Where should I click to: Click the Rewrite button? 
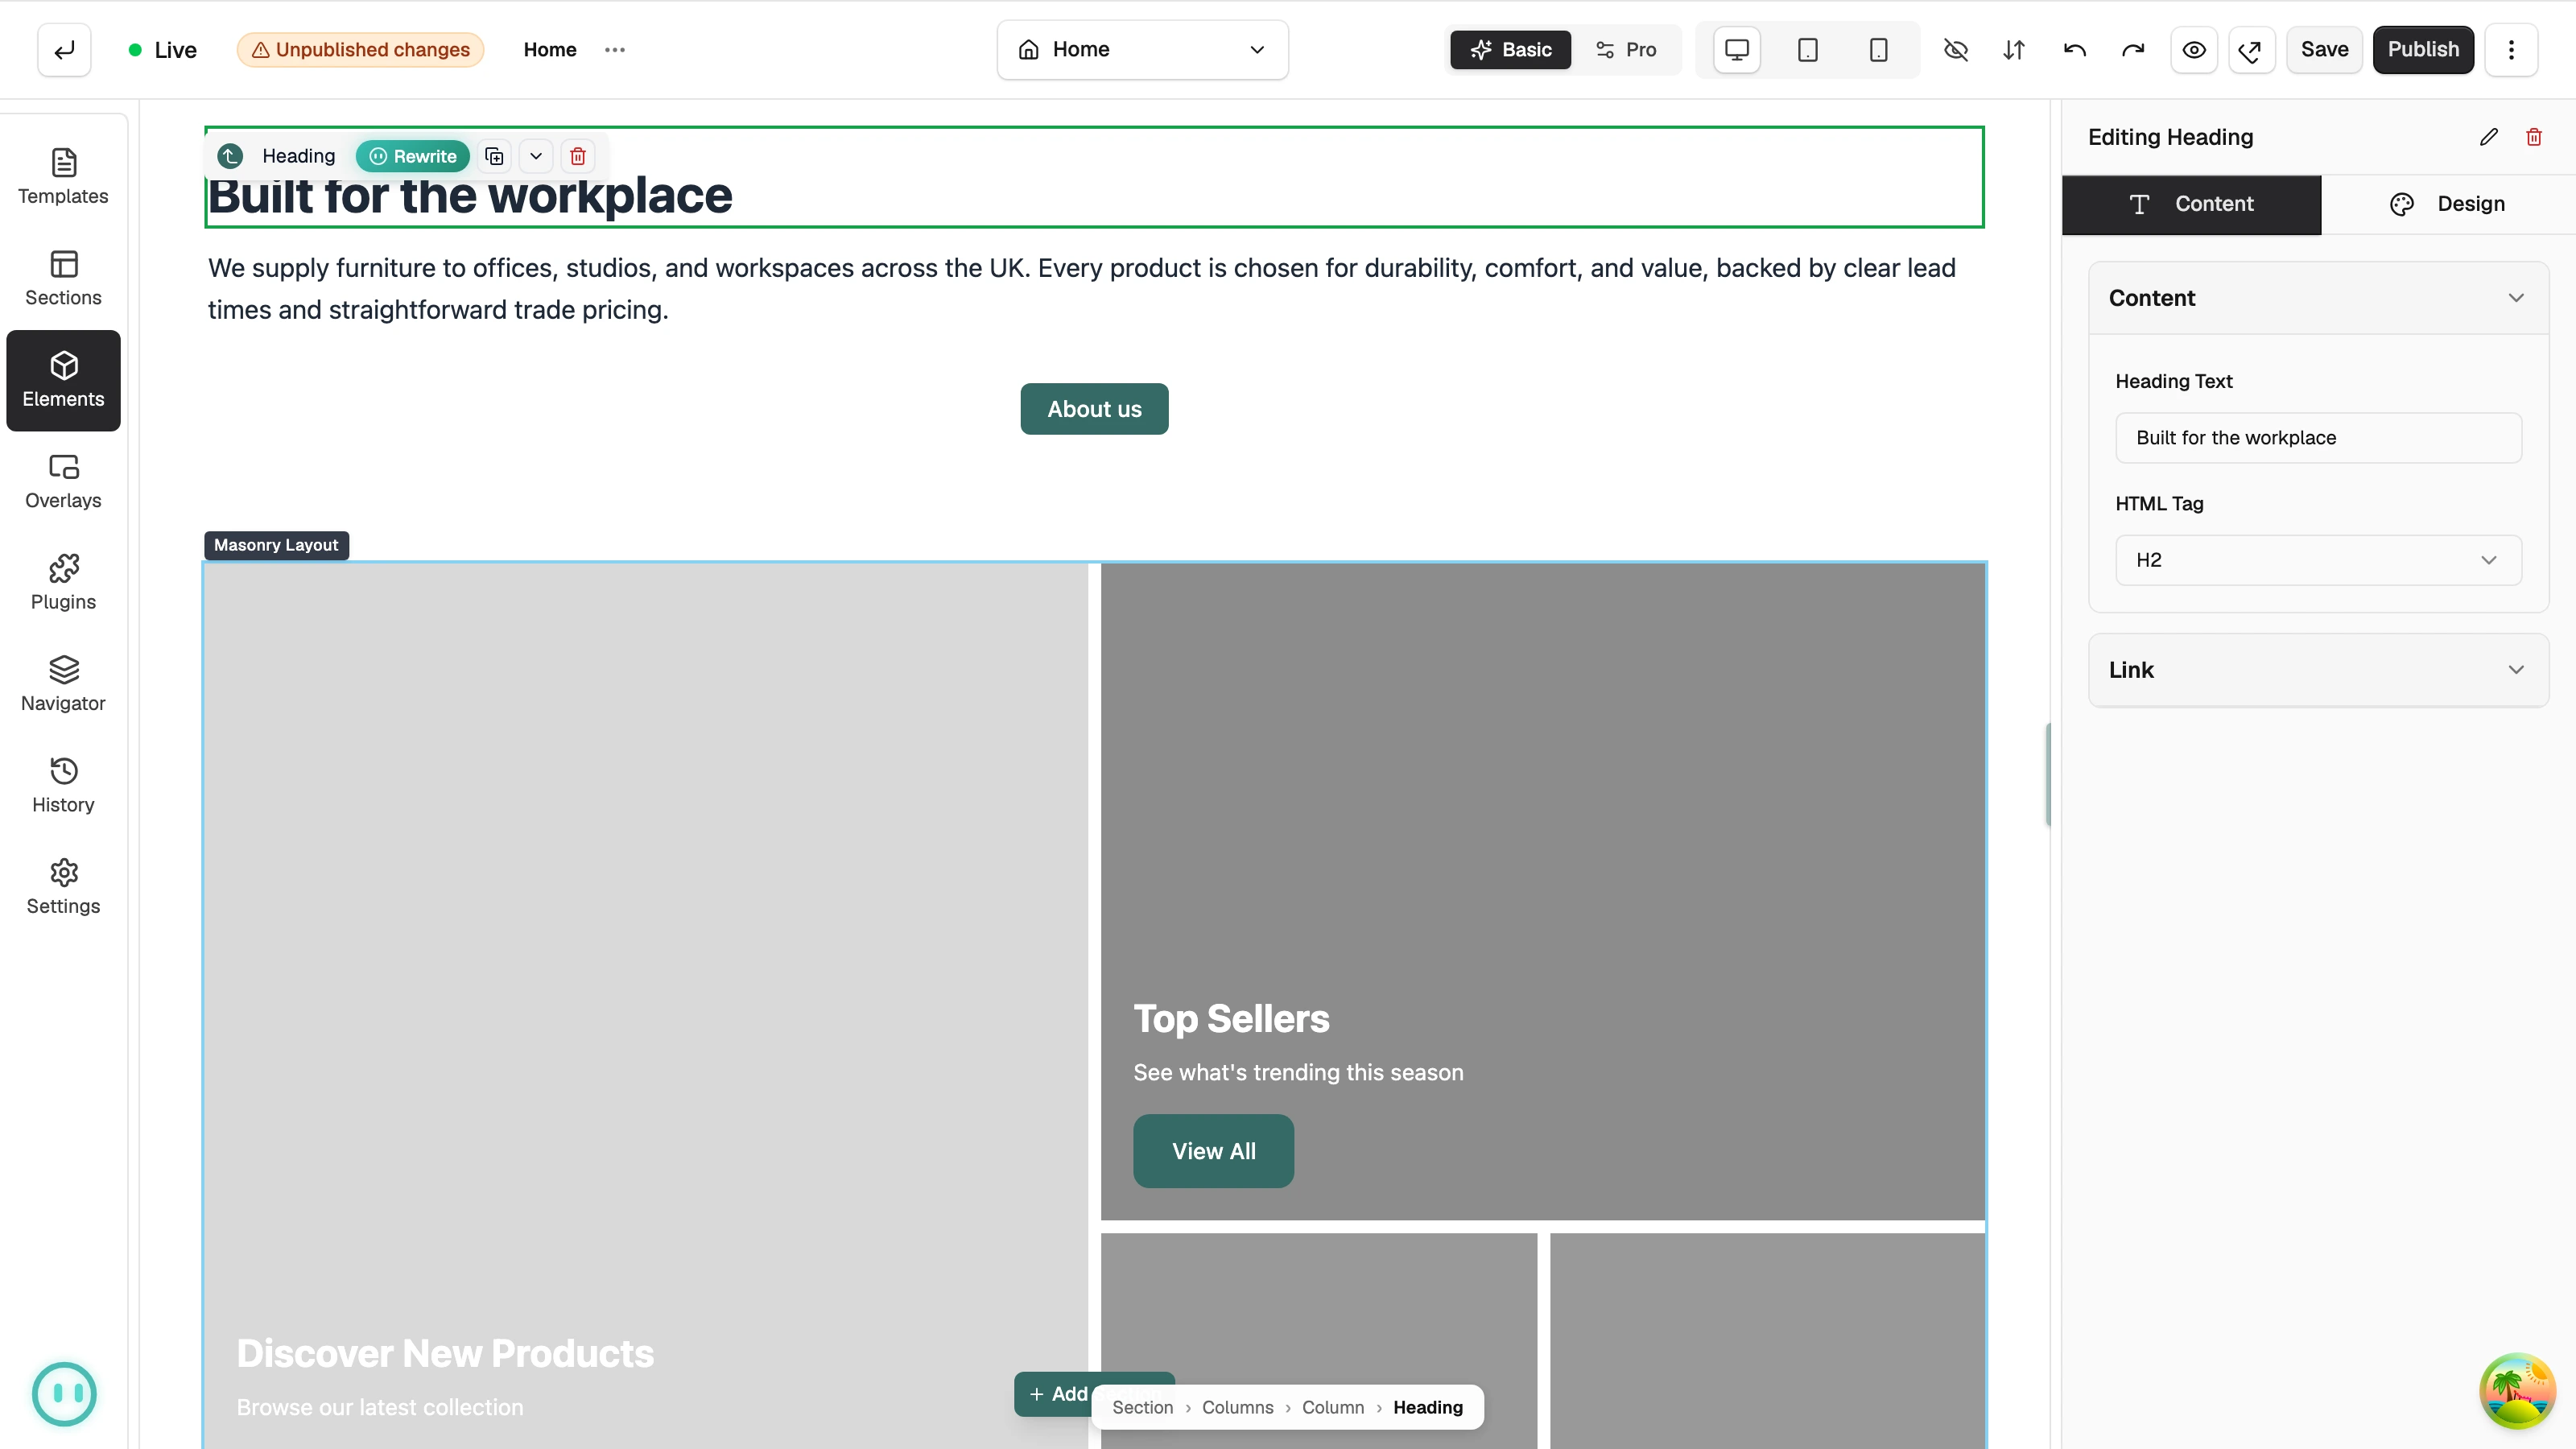(x=413, y=156)
